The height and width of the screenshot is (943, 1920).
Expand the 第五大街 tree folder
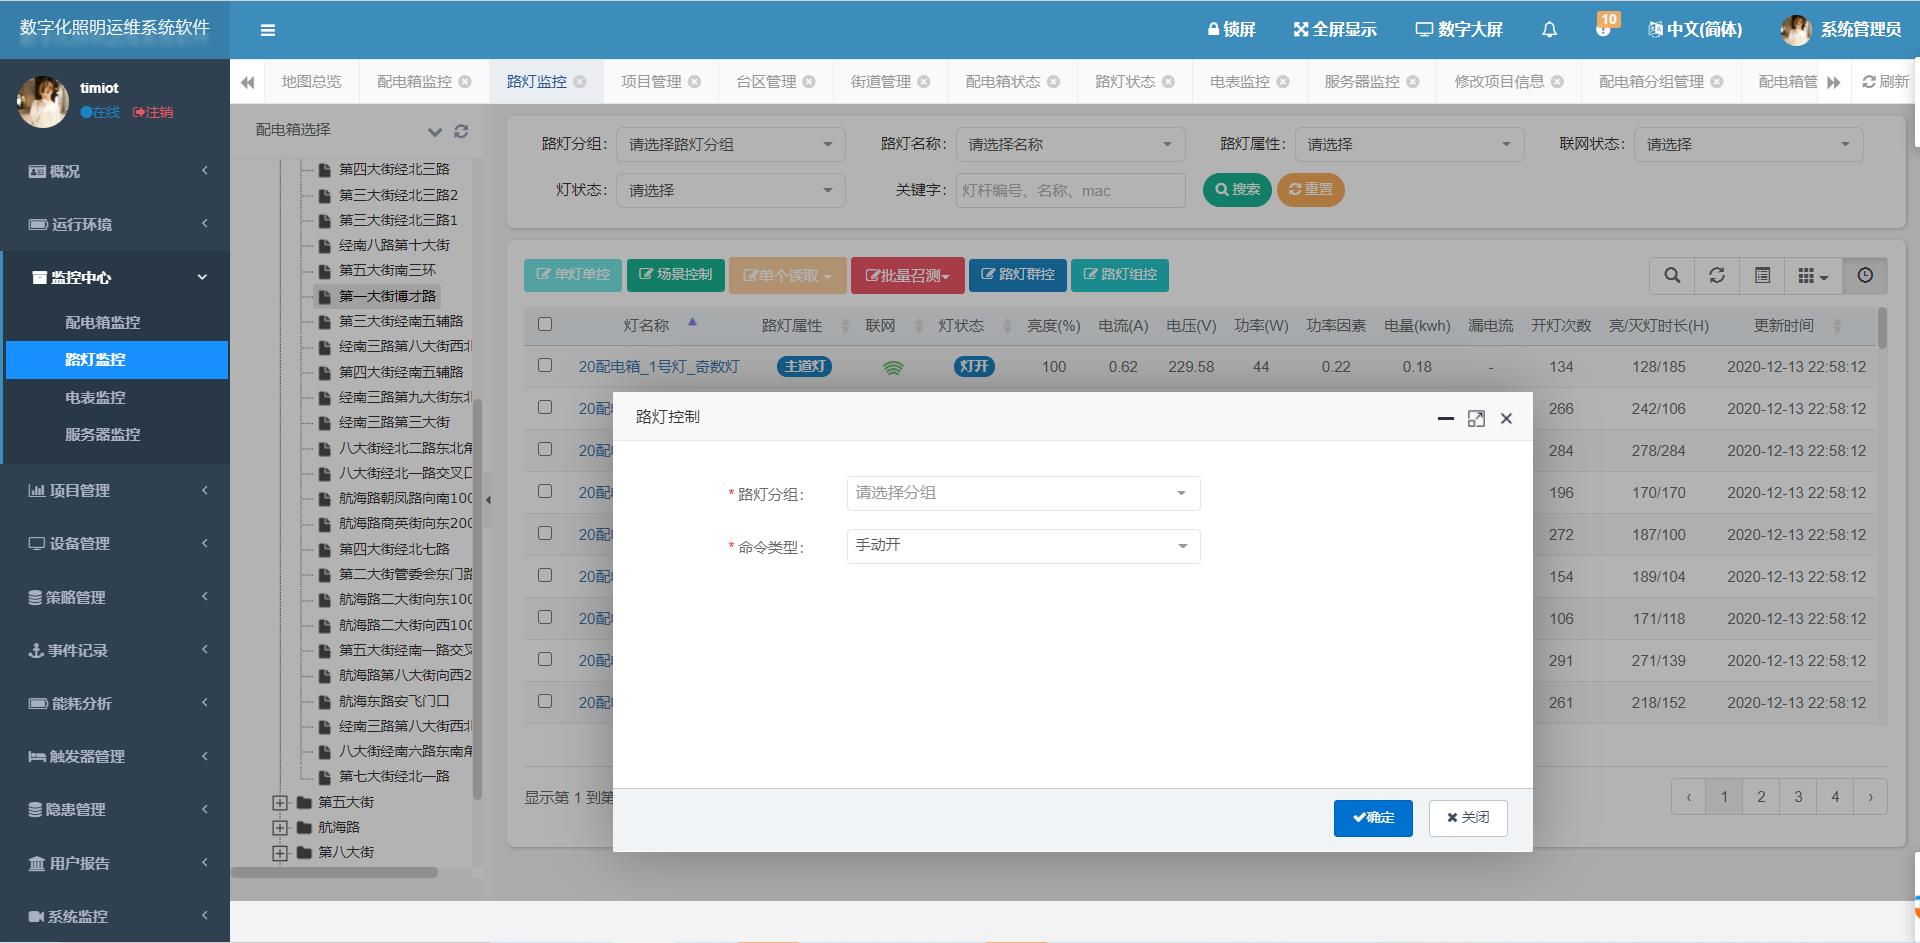[x=280, y=802]
